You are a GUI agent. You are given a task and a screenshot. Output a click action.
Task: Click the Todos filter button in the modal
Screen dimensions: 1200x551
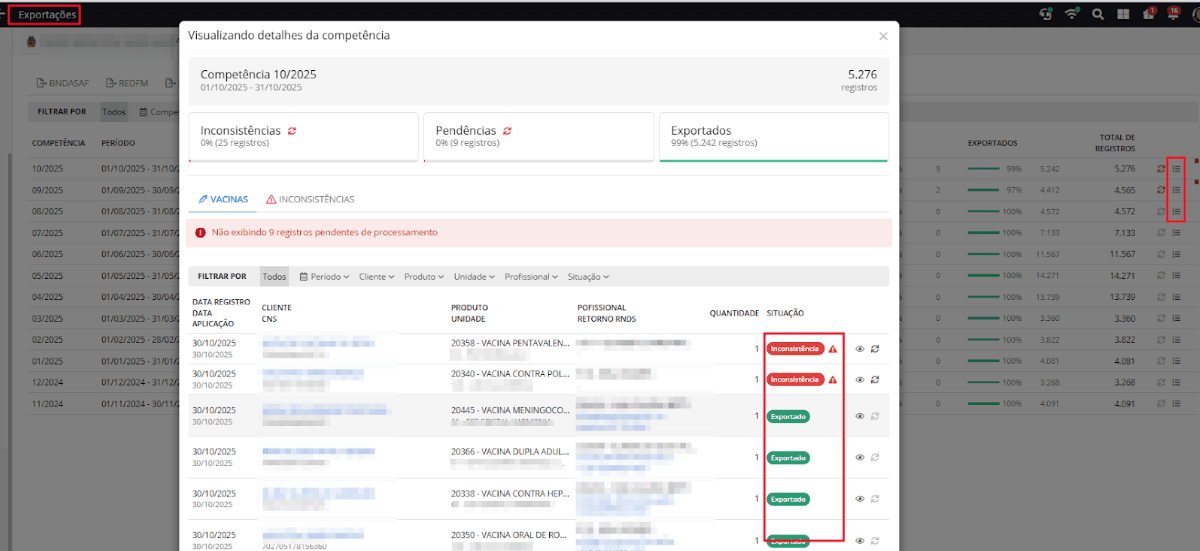274,276
